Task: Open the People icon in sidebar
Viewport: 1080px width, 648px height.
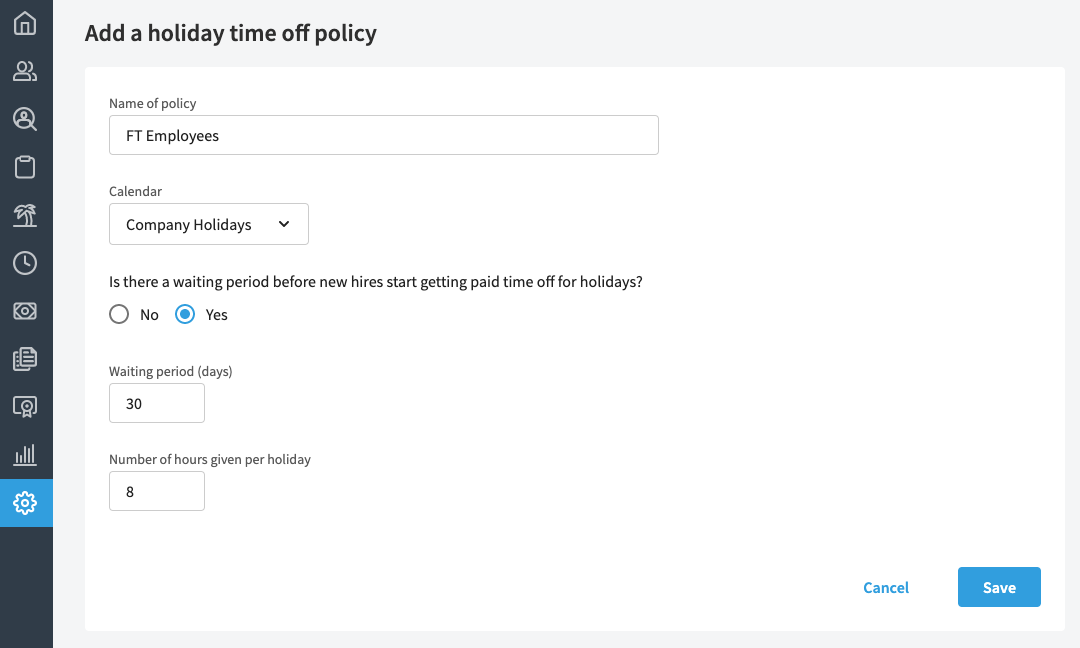Action: (25, 71)
